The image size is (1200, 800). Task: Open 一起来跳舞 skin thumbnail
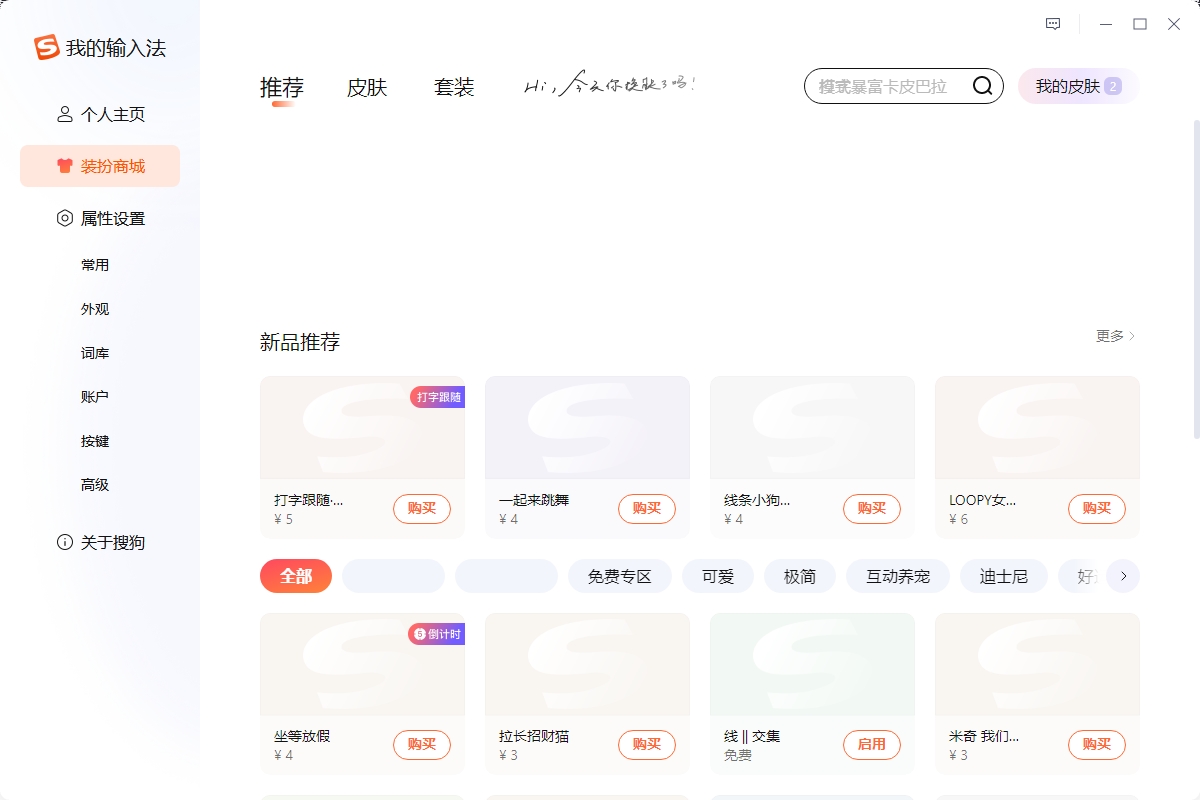587,428
